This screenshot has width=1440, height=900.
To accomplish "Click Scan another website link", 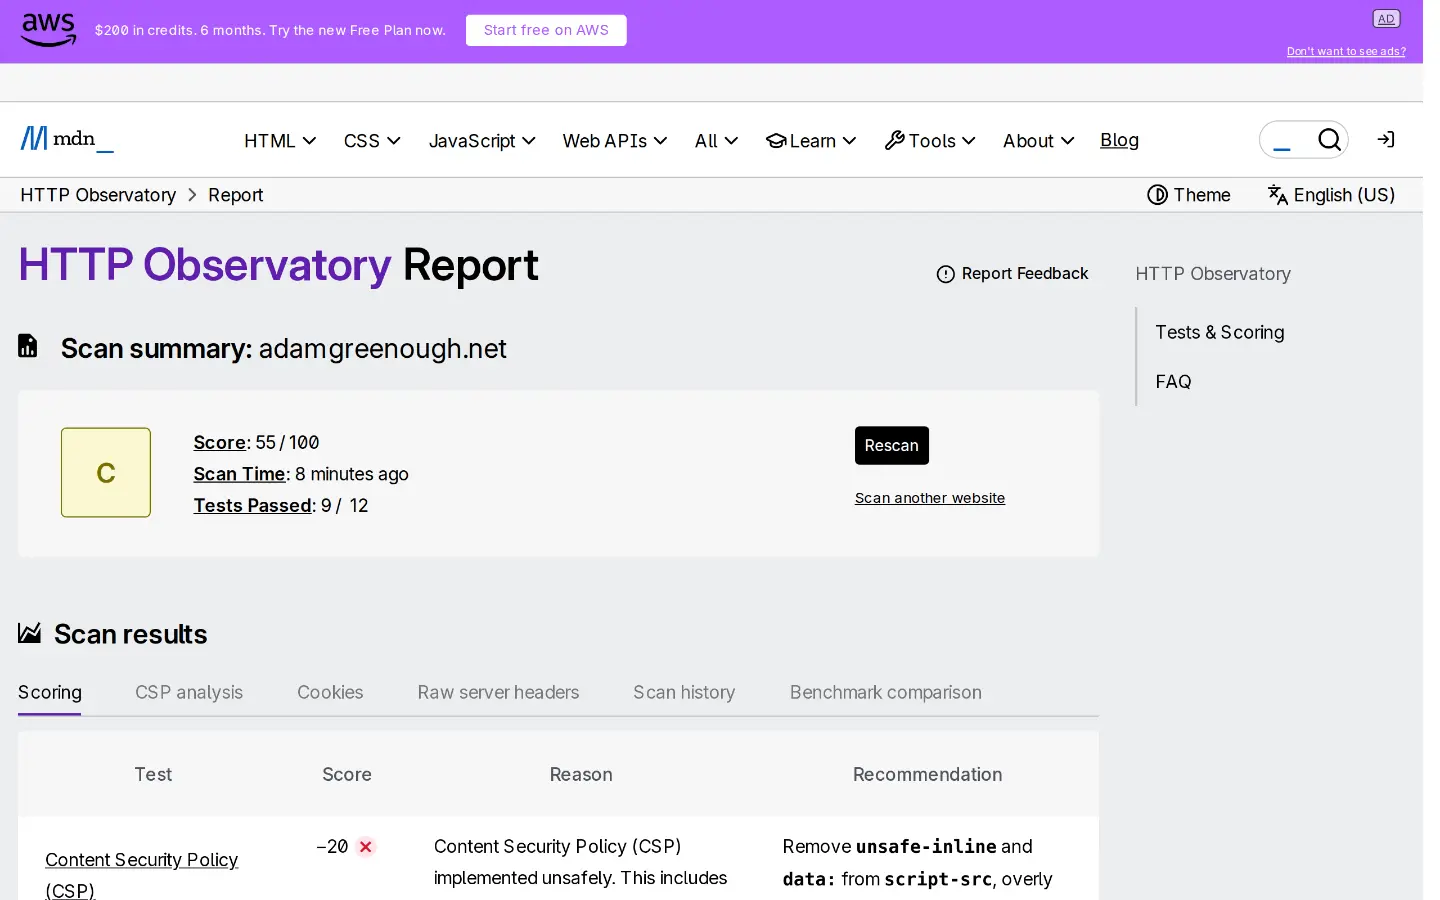I will click(930, 498).
